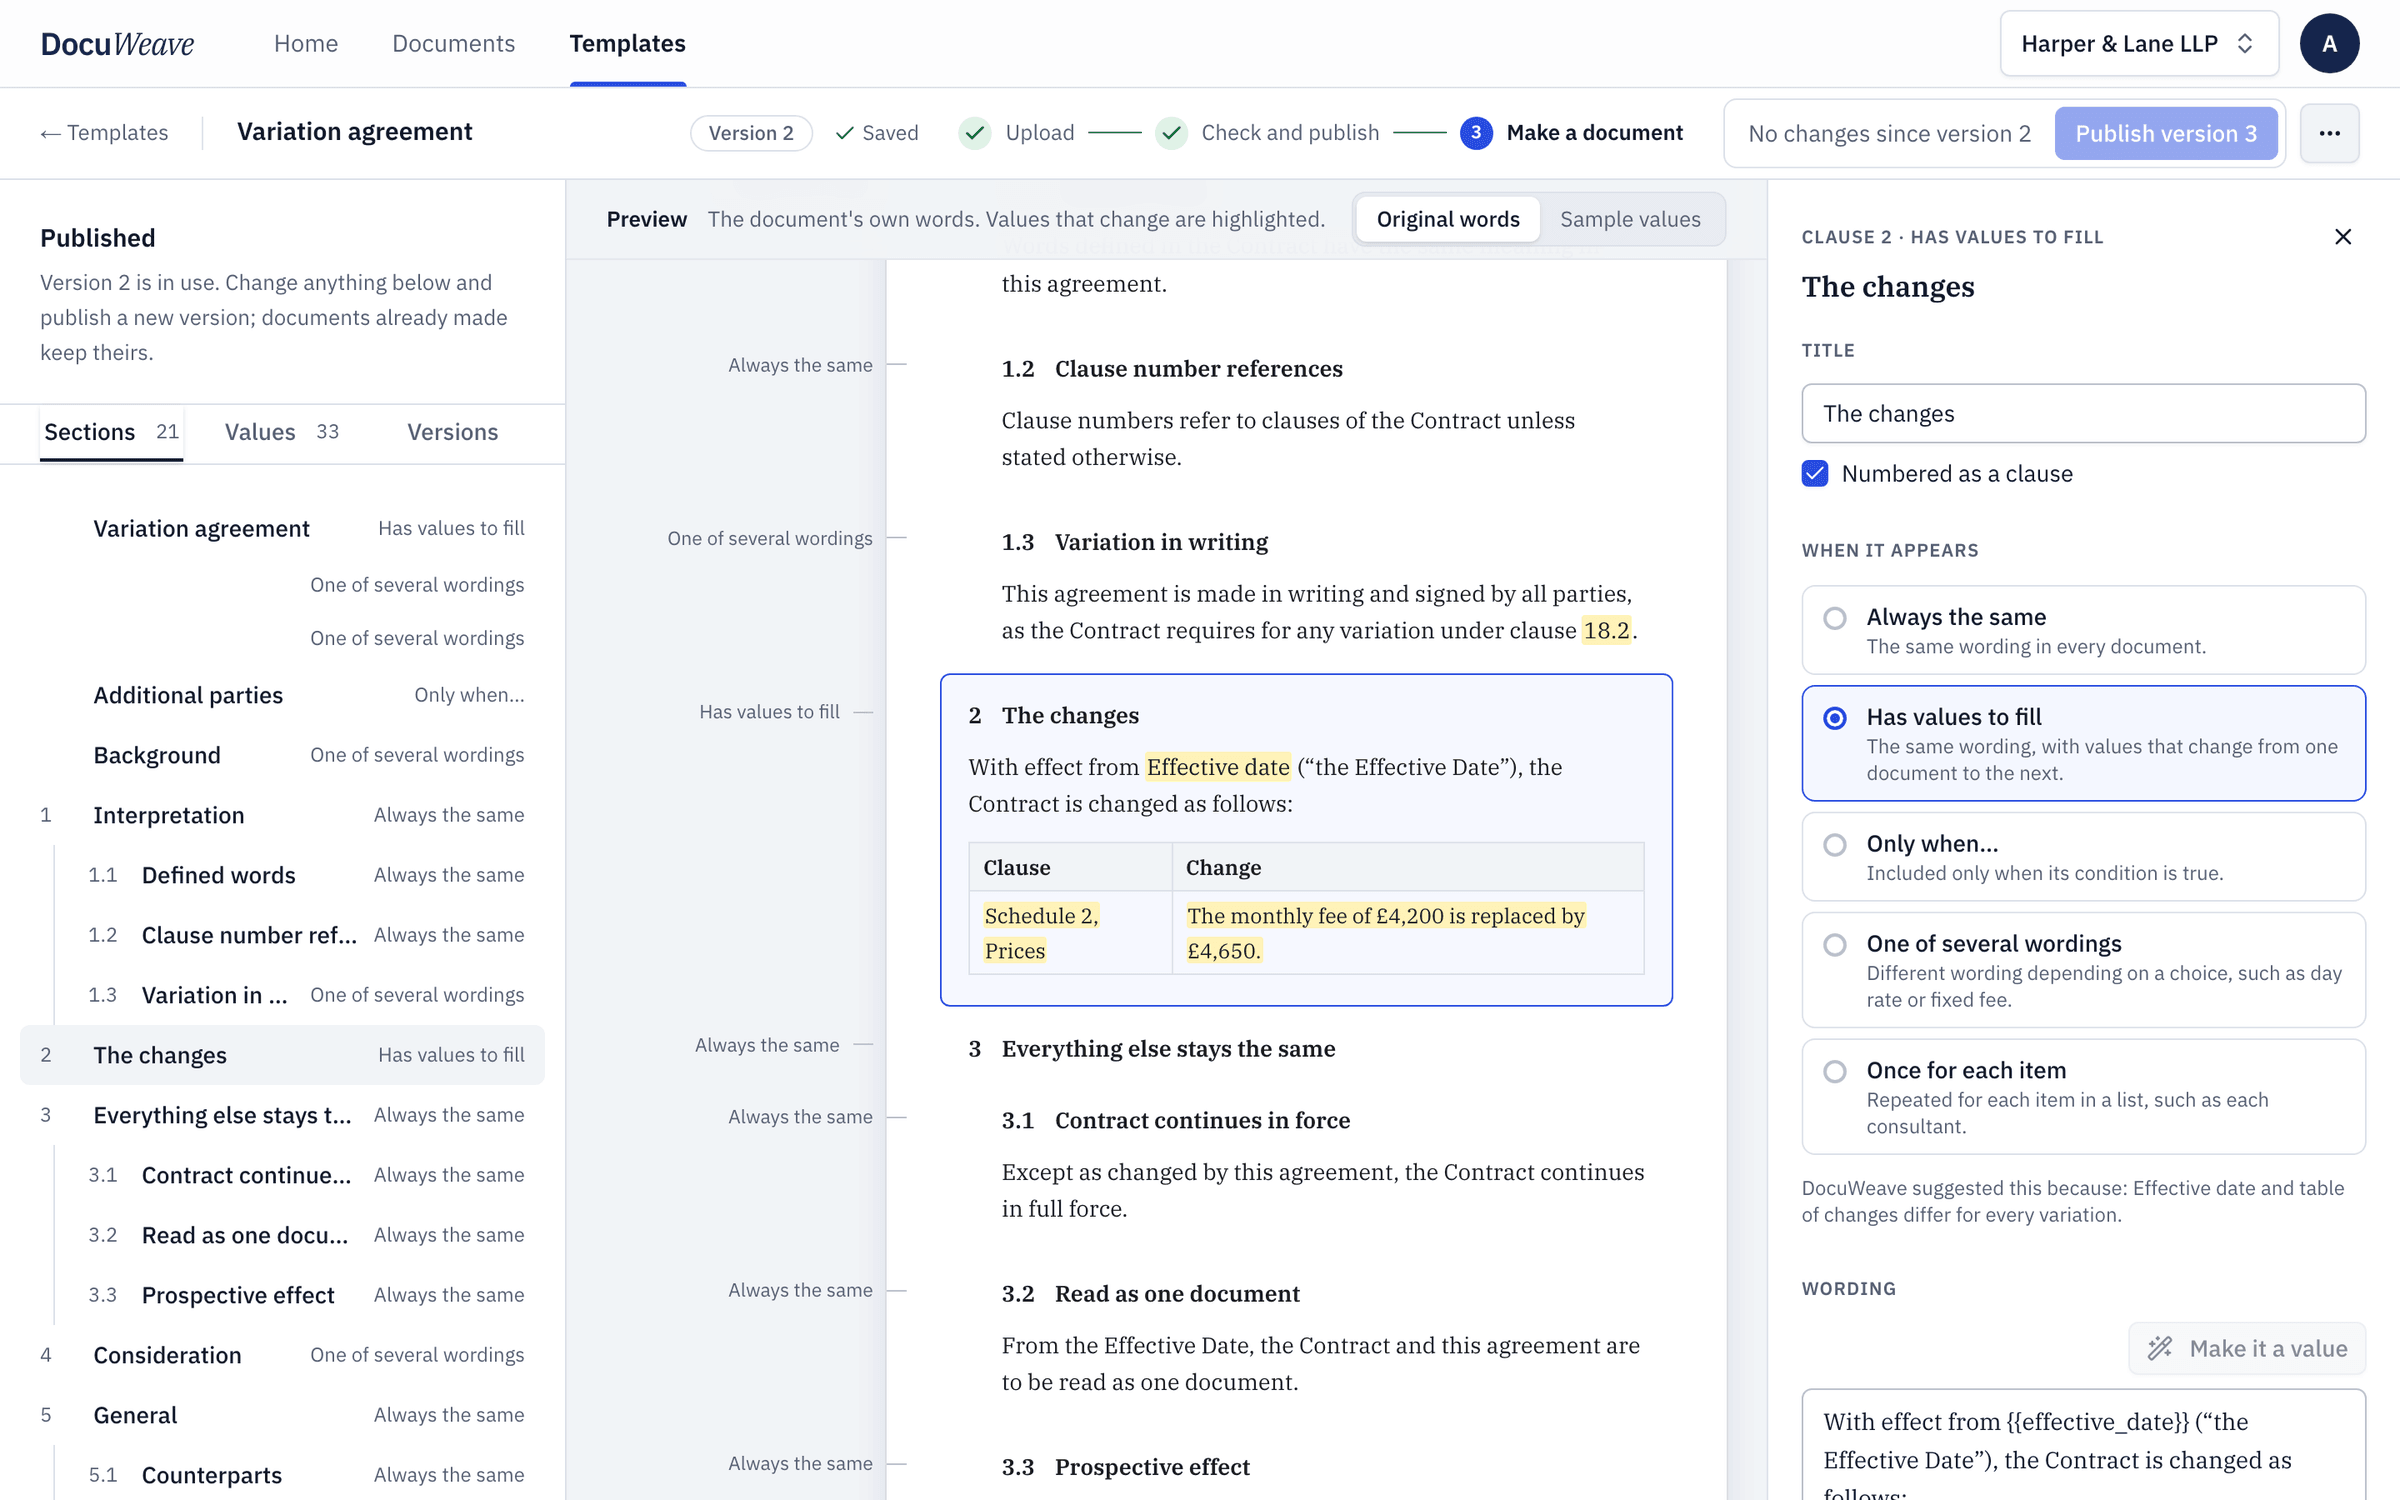2400x1500 pixels.
Task: Select 3.3 Prospective effect section row
Action: (282, 1295)
